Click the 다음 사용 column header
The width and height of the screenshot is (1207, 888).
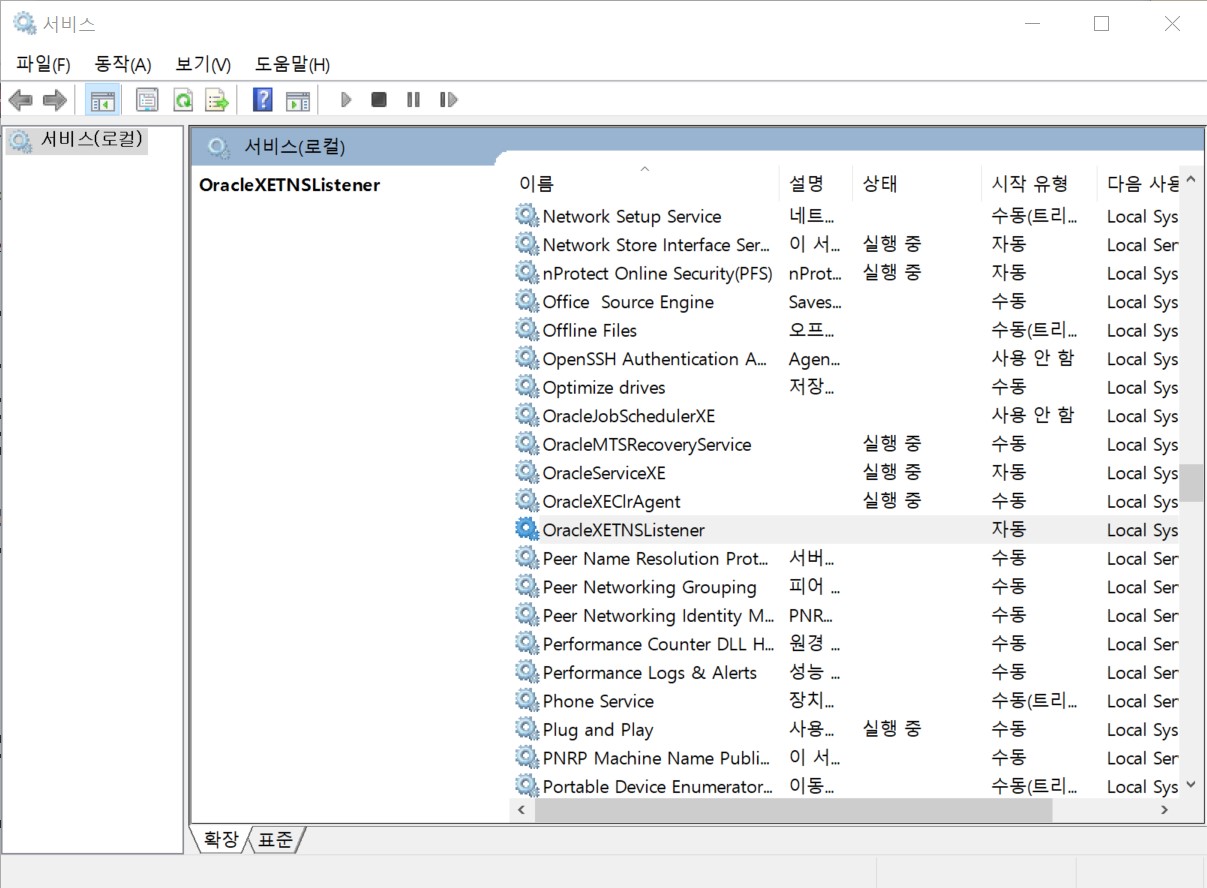coord(1138,183)
